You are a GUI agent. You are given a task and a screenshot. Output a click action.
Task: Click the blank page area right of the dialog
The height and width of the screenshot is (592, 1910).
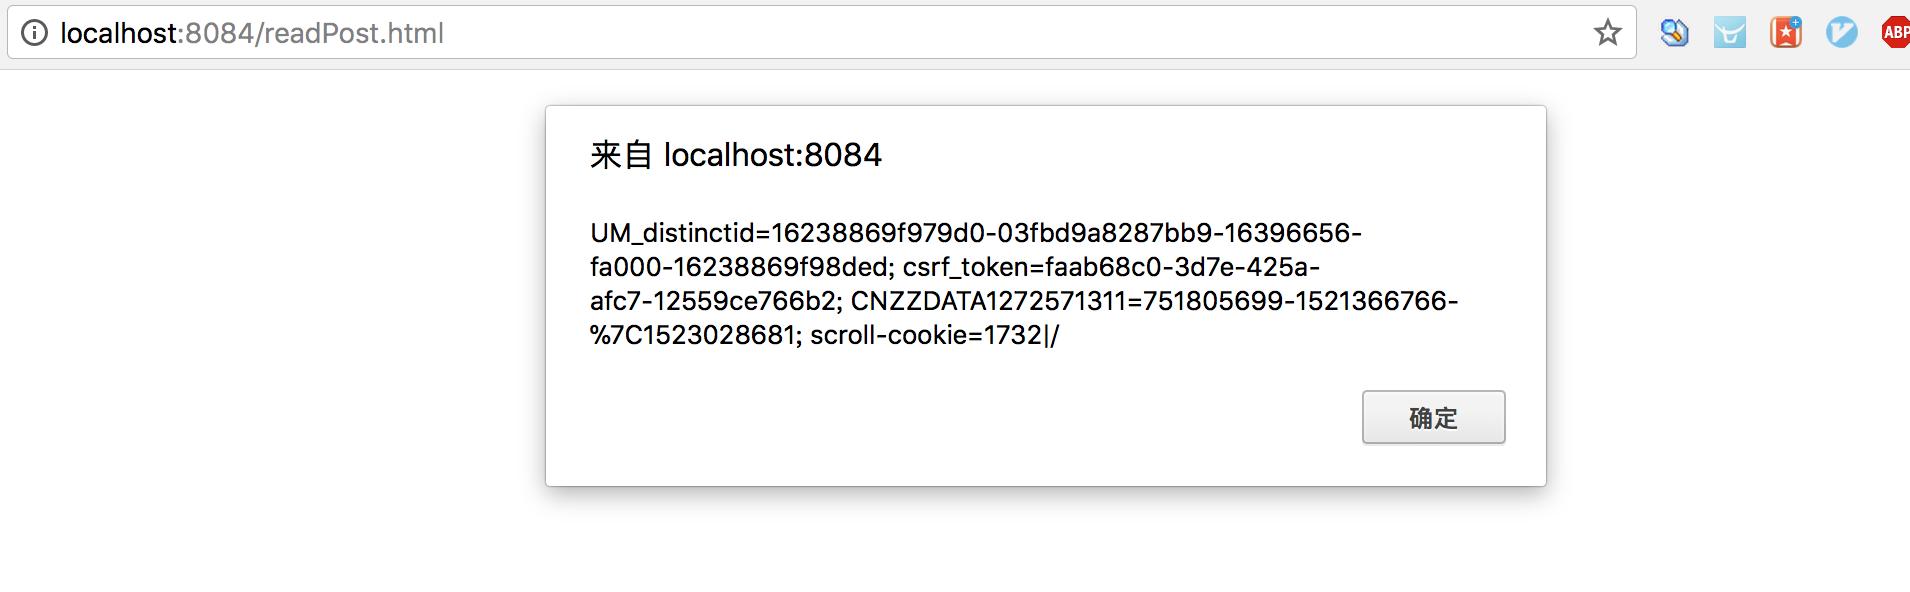tap(1730, 300)
